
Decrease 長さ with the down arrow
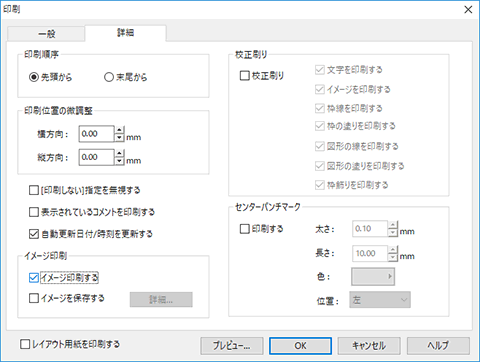[x=393, y=257]
